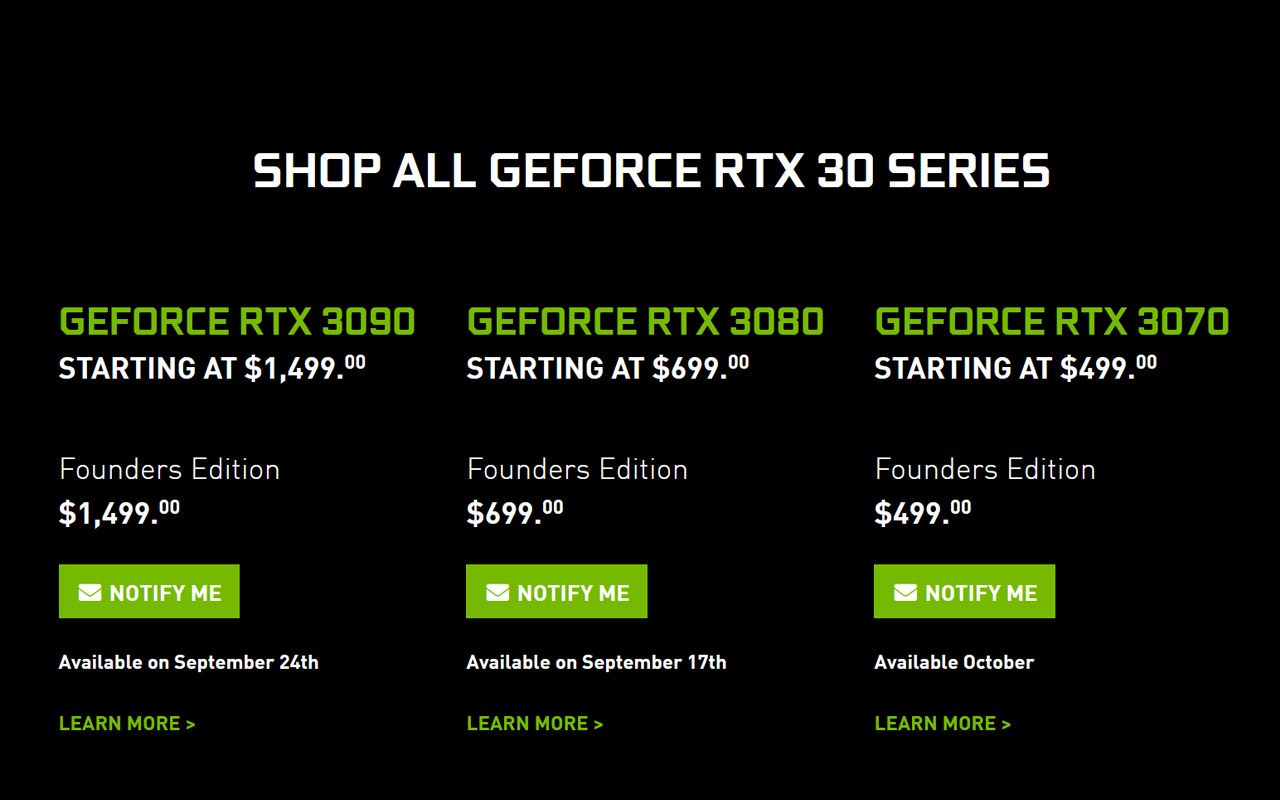Click the chevron after RTX 3090 Learn More

pos(191,723)
